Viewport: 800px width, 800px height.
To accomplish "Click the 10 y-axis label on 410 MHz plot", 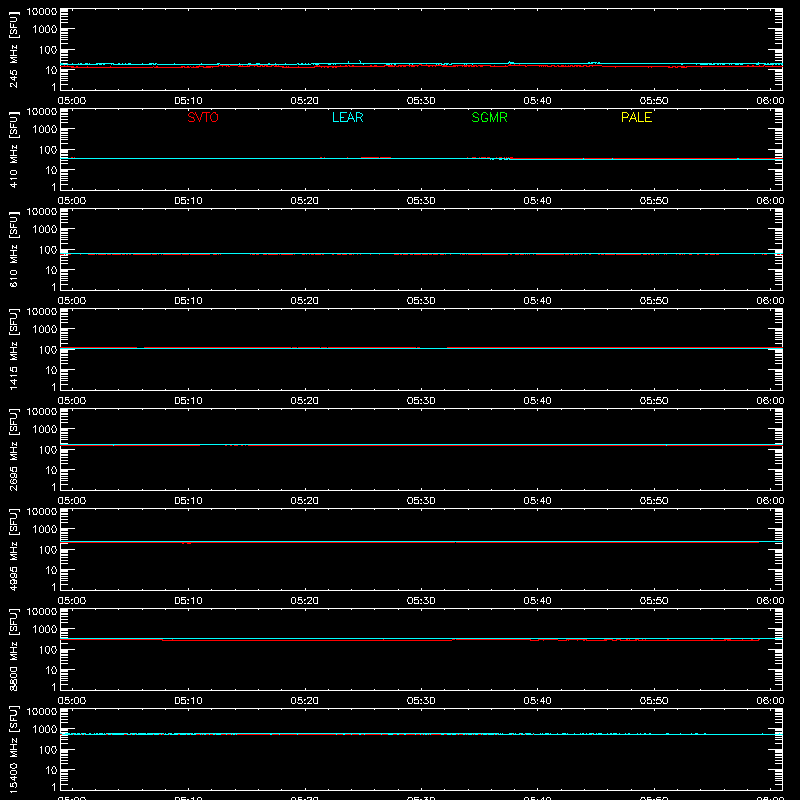I will [51, 170].
